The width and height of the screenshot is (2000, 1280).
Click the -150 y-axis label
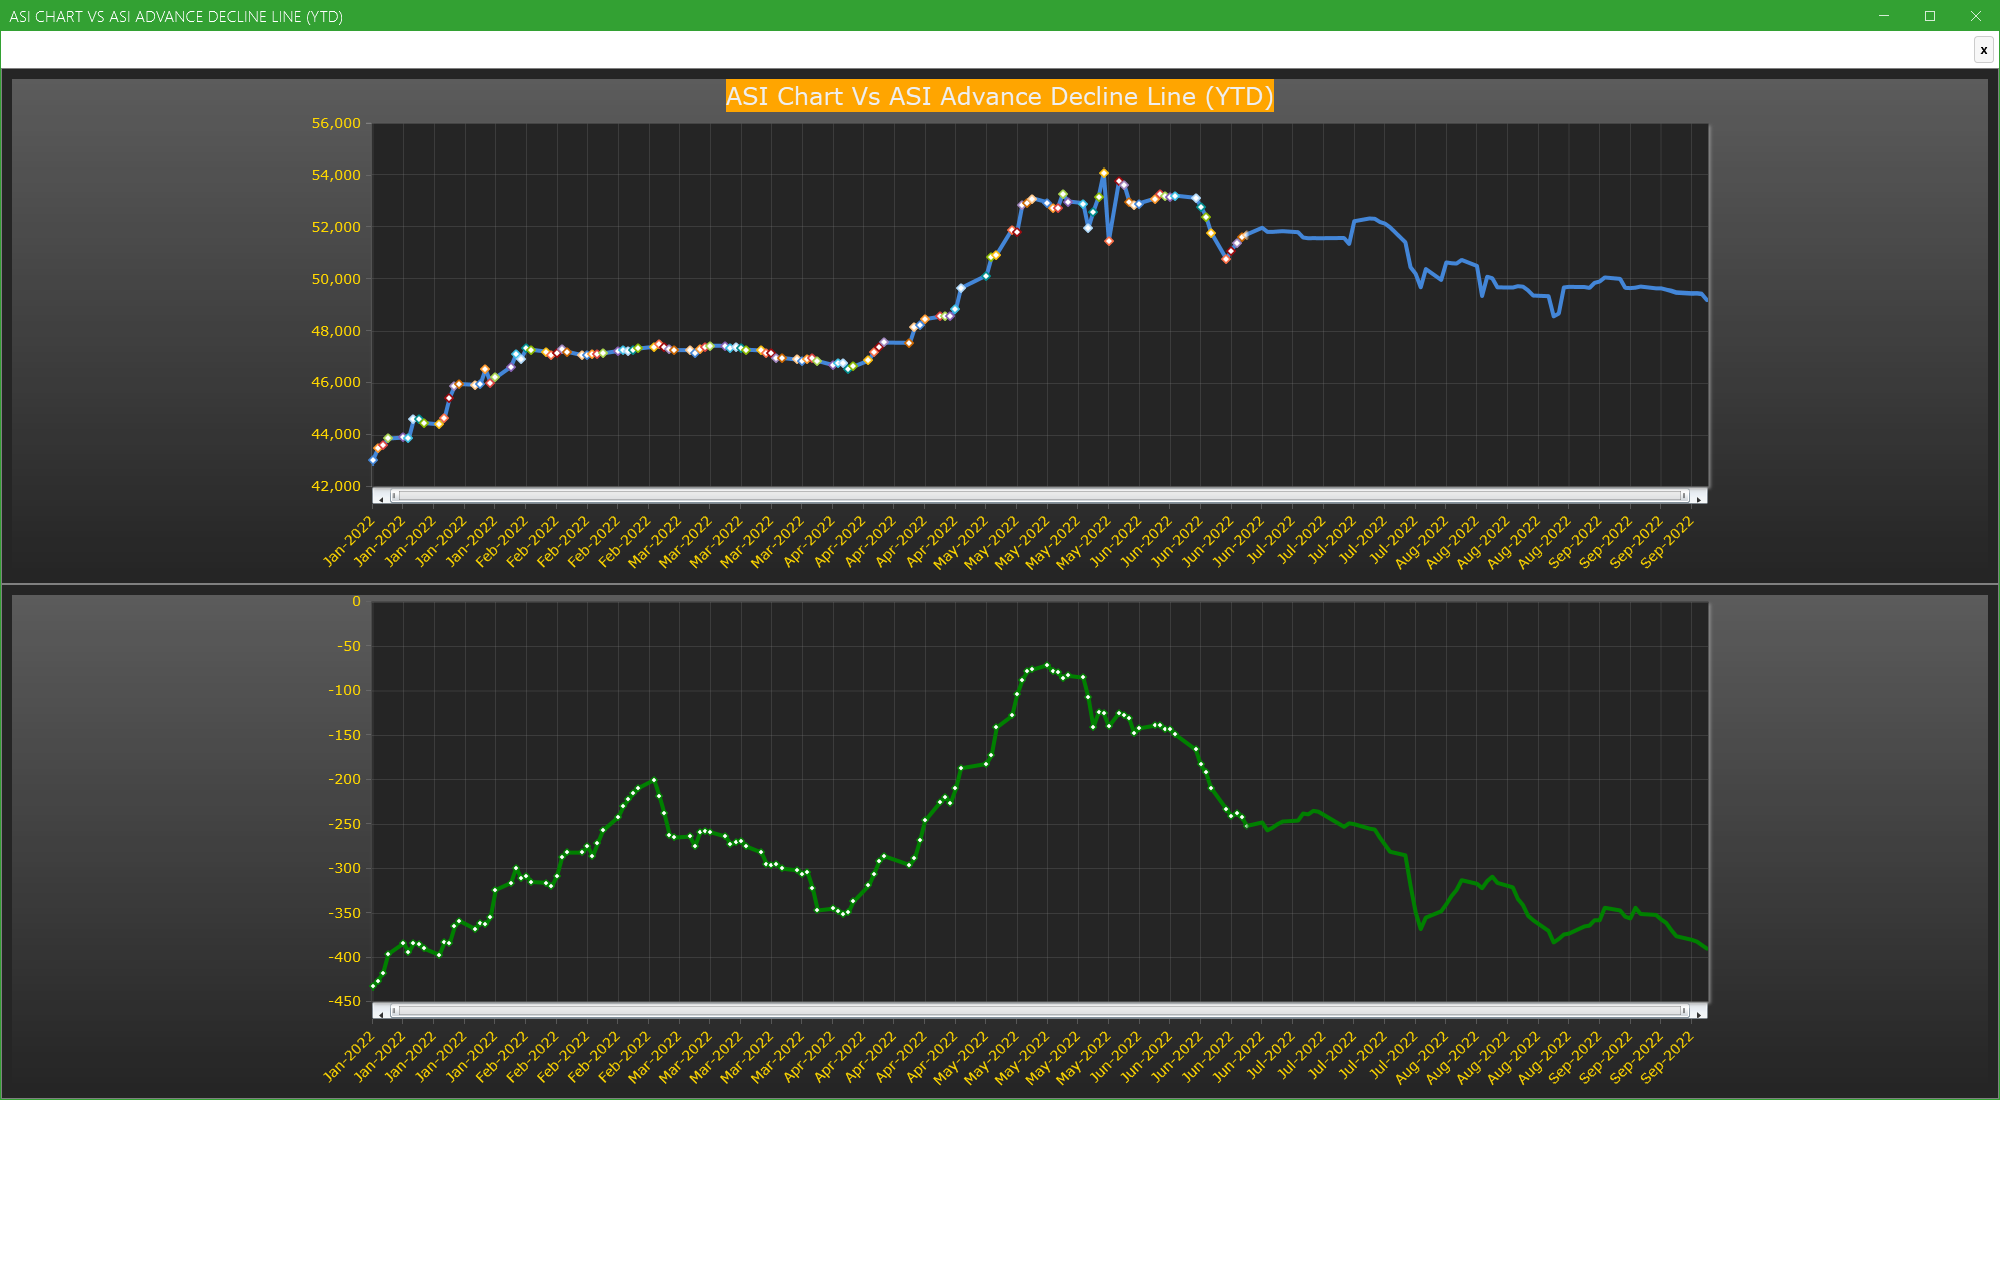(345, 735)
